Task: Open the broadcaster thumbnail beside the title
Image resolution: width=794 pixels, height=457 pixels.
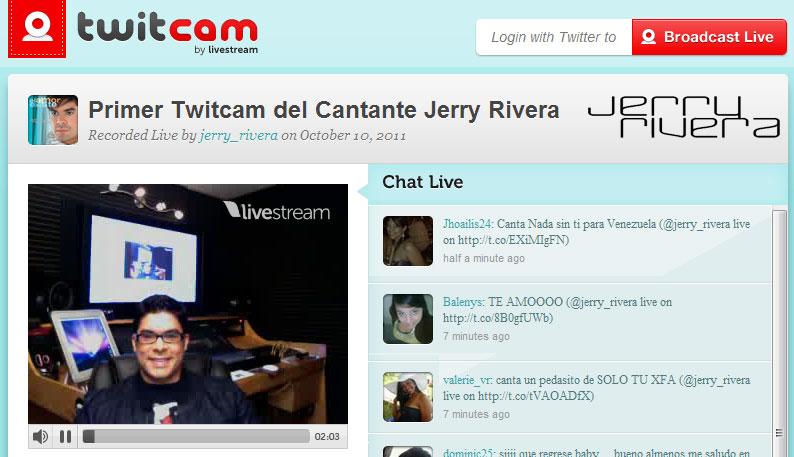Action: (x=53, y=120)
